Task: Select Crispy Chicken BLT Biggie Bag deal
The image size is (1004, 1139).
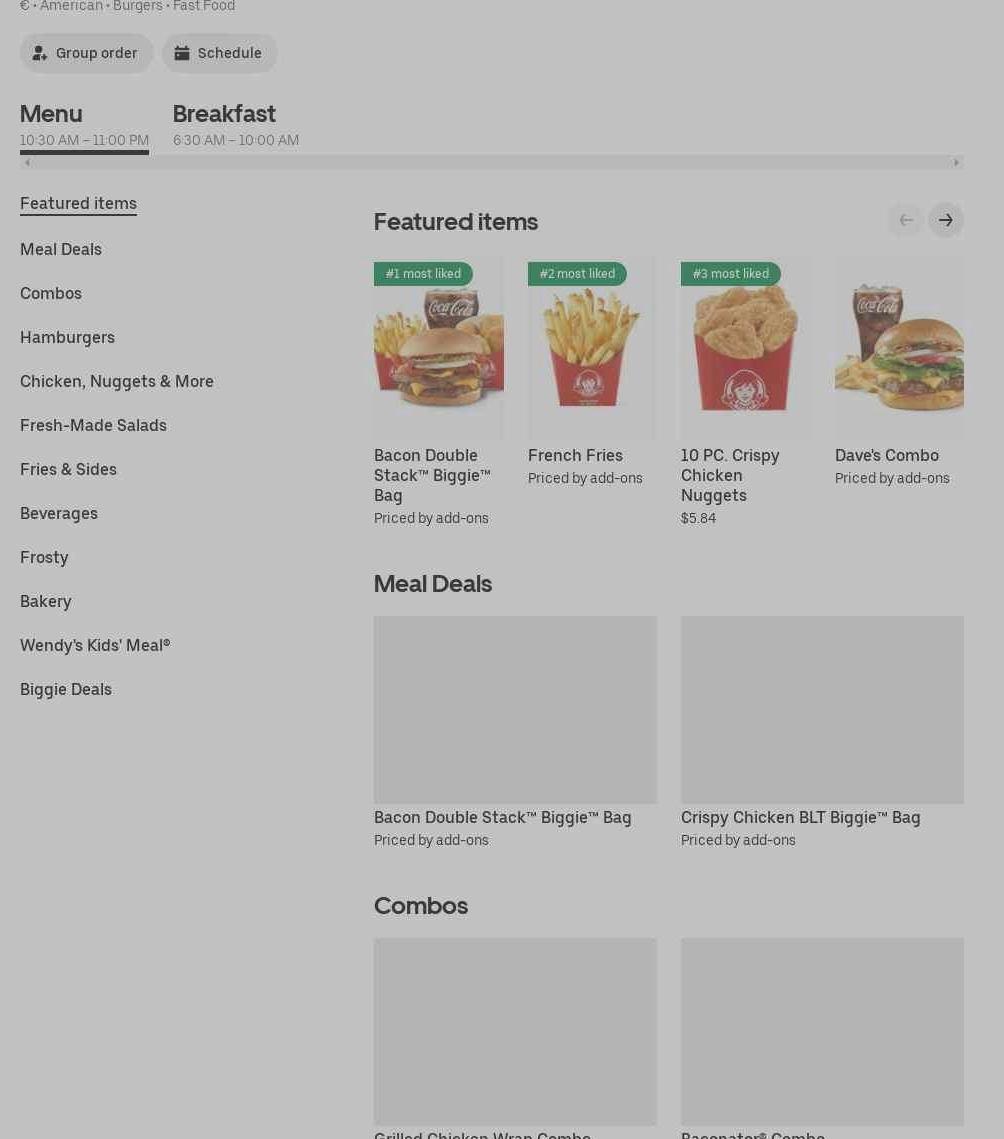Action: (822, 732)
